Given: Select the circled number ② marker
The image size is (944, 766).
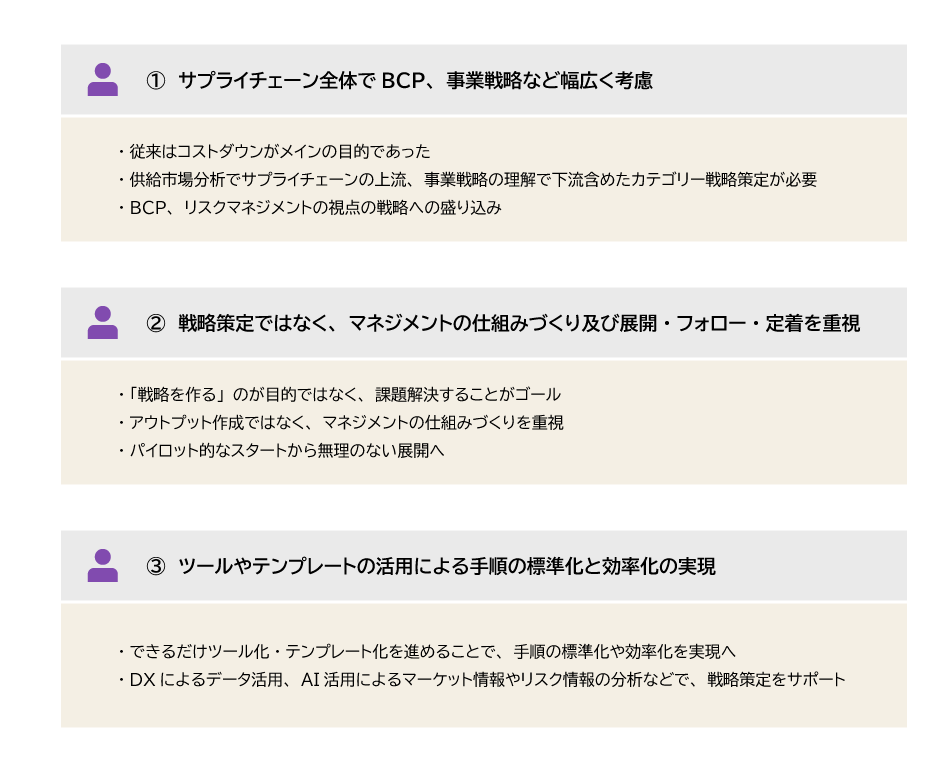Looking at the screenshot, I should pos(155,324).
